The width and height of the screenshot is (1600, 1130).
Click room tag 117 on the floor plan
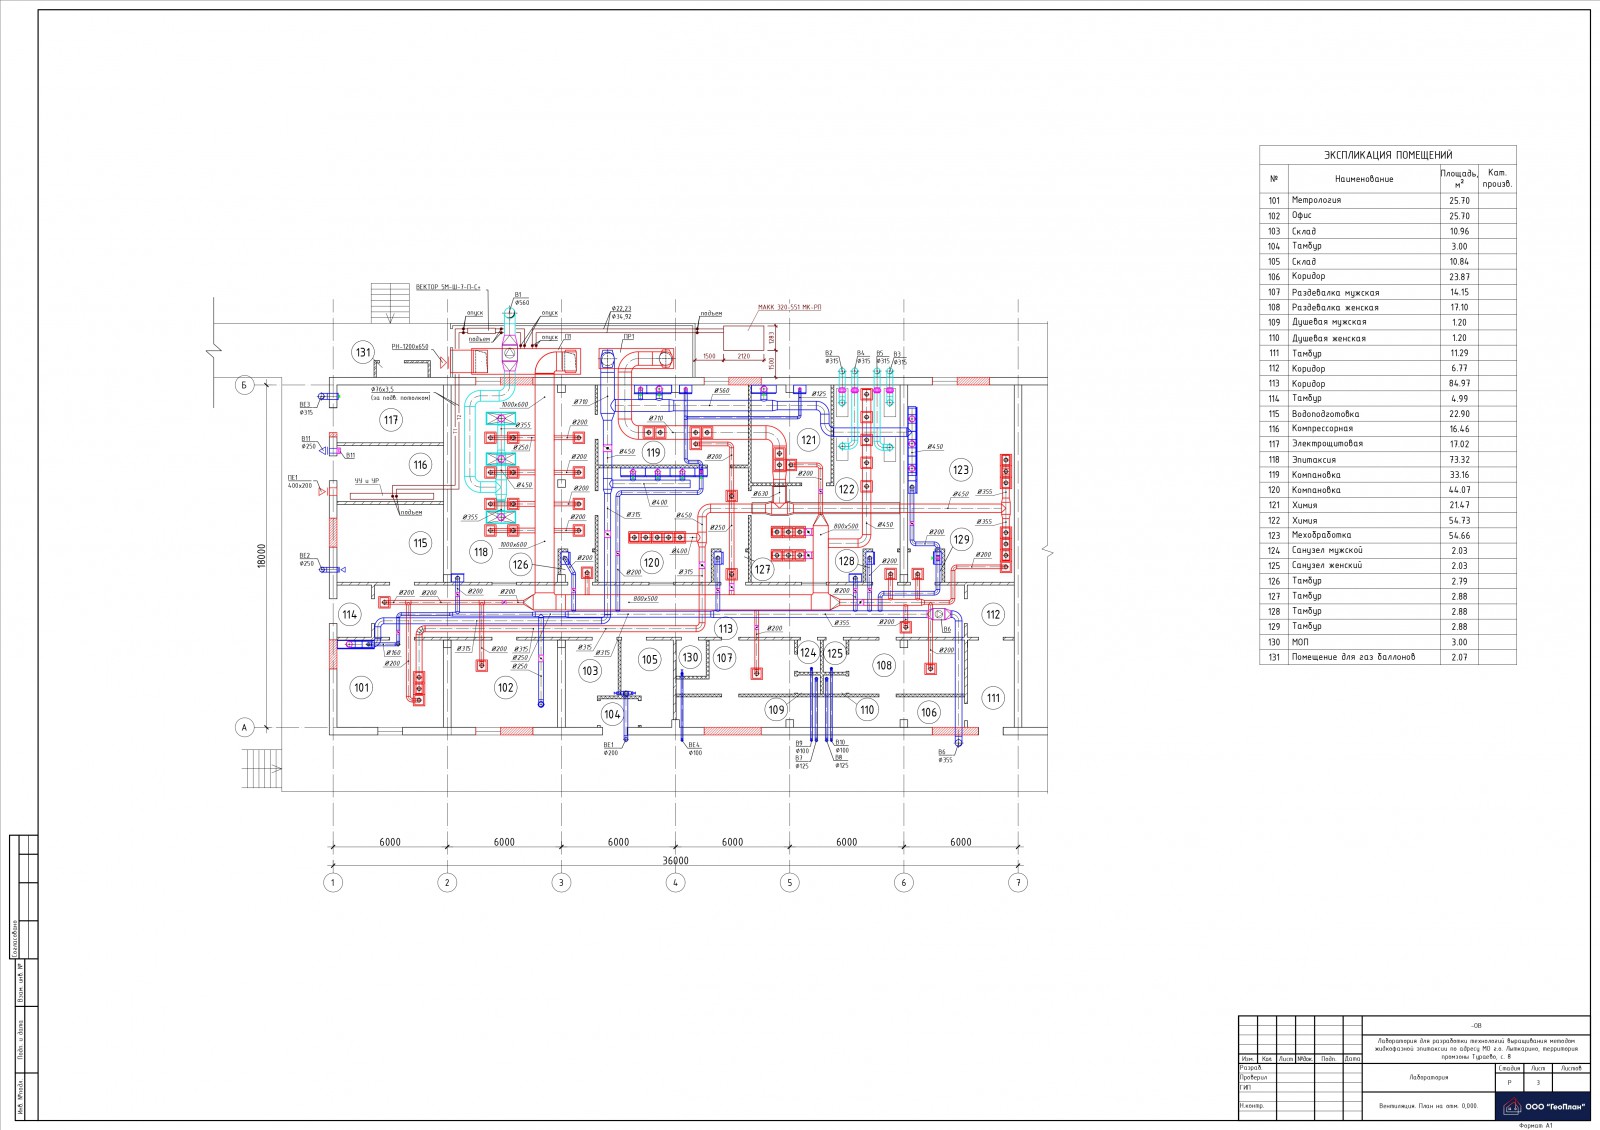(391, 420)
